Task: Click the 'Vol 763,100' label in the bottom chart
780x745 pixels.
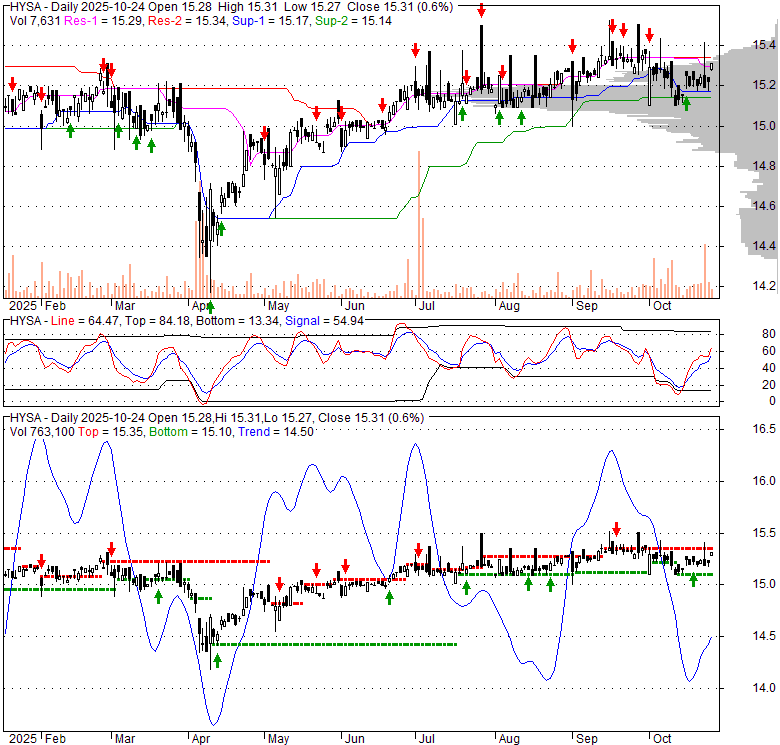Action: [42, 432]
